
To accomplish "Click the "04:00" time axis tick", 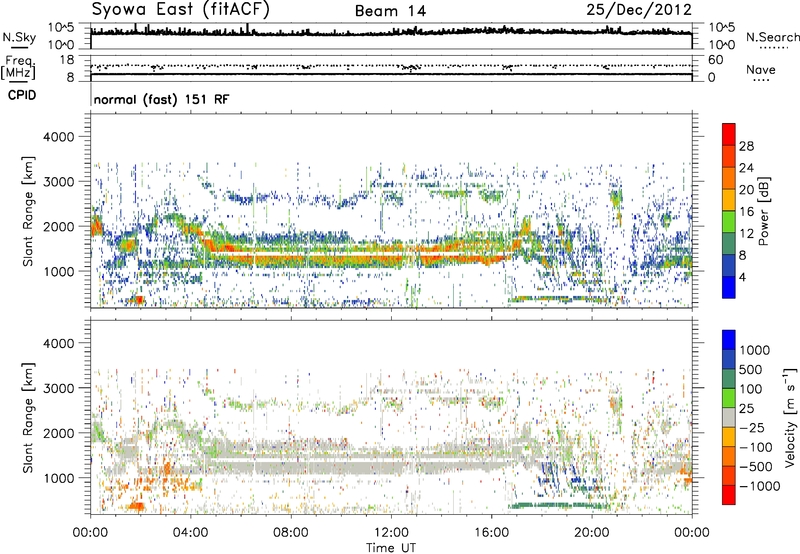I will (x=190, y=533).
